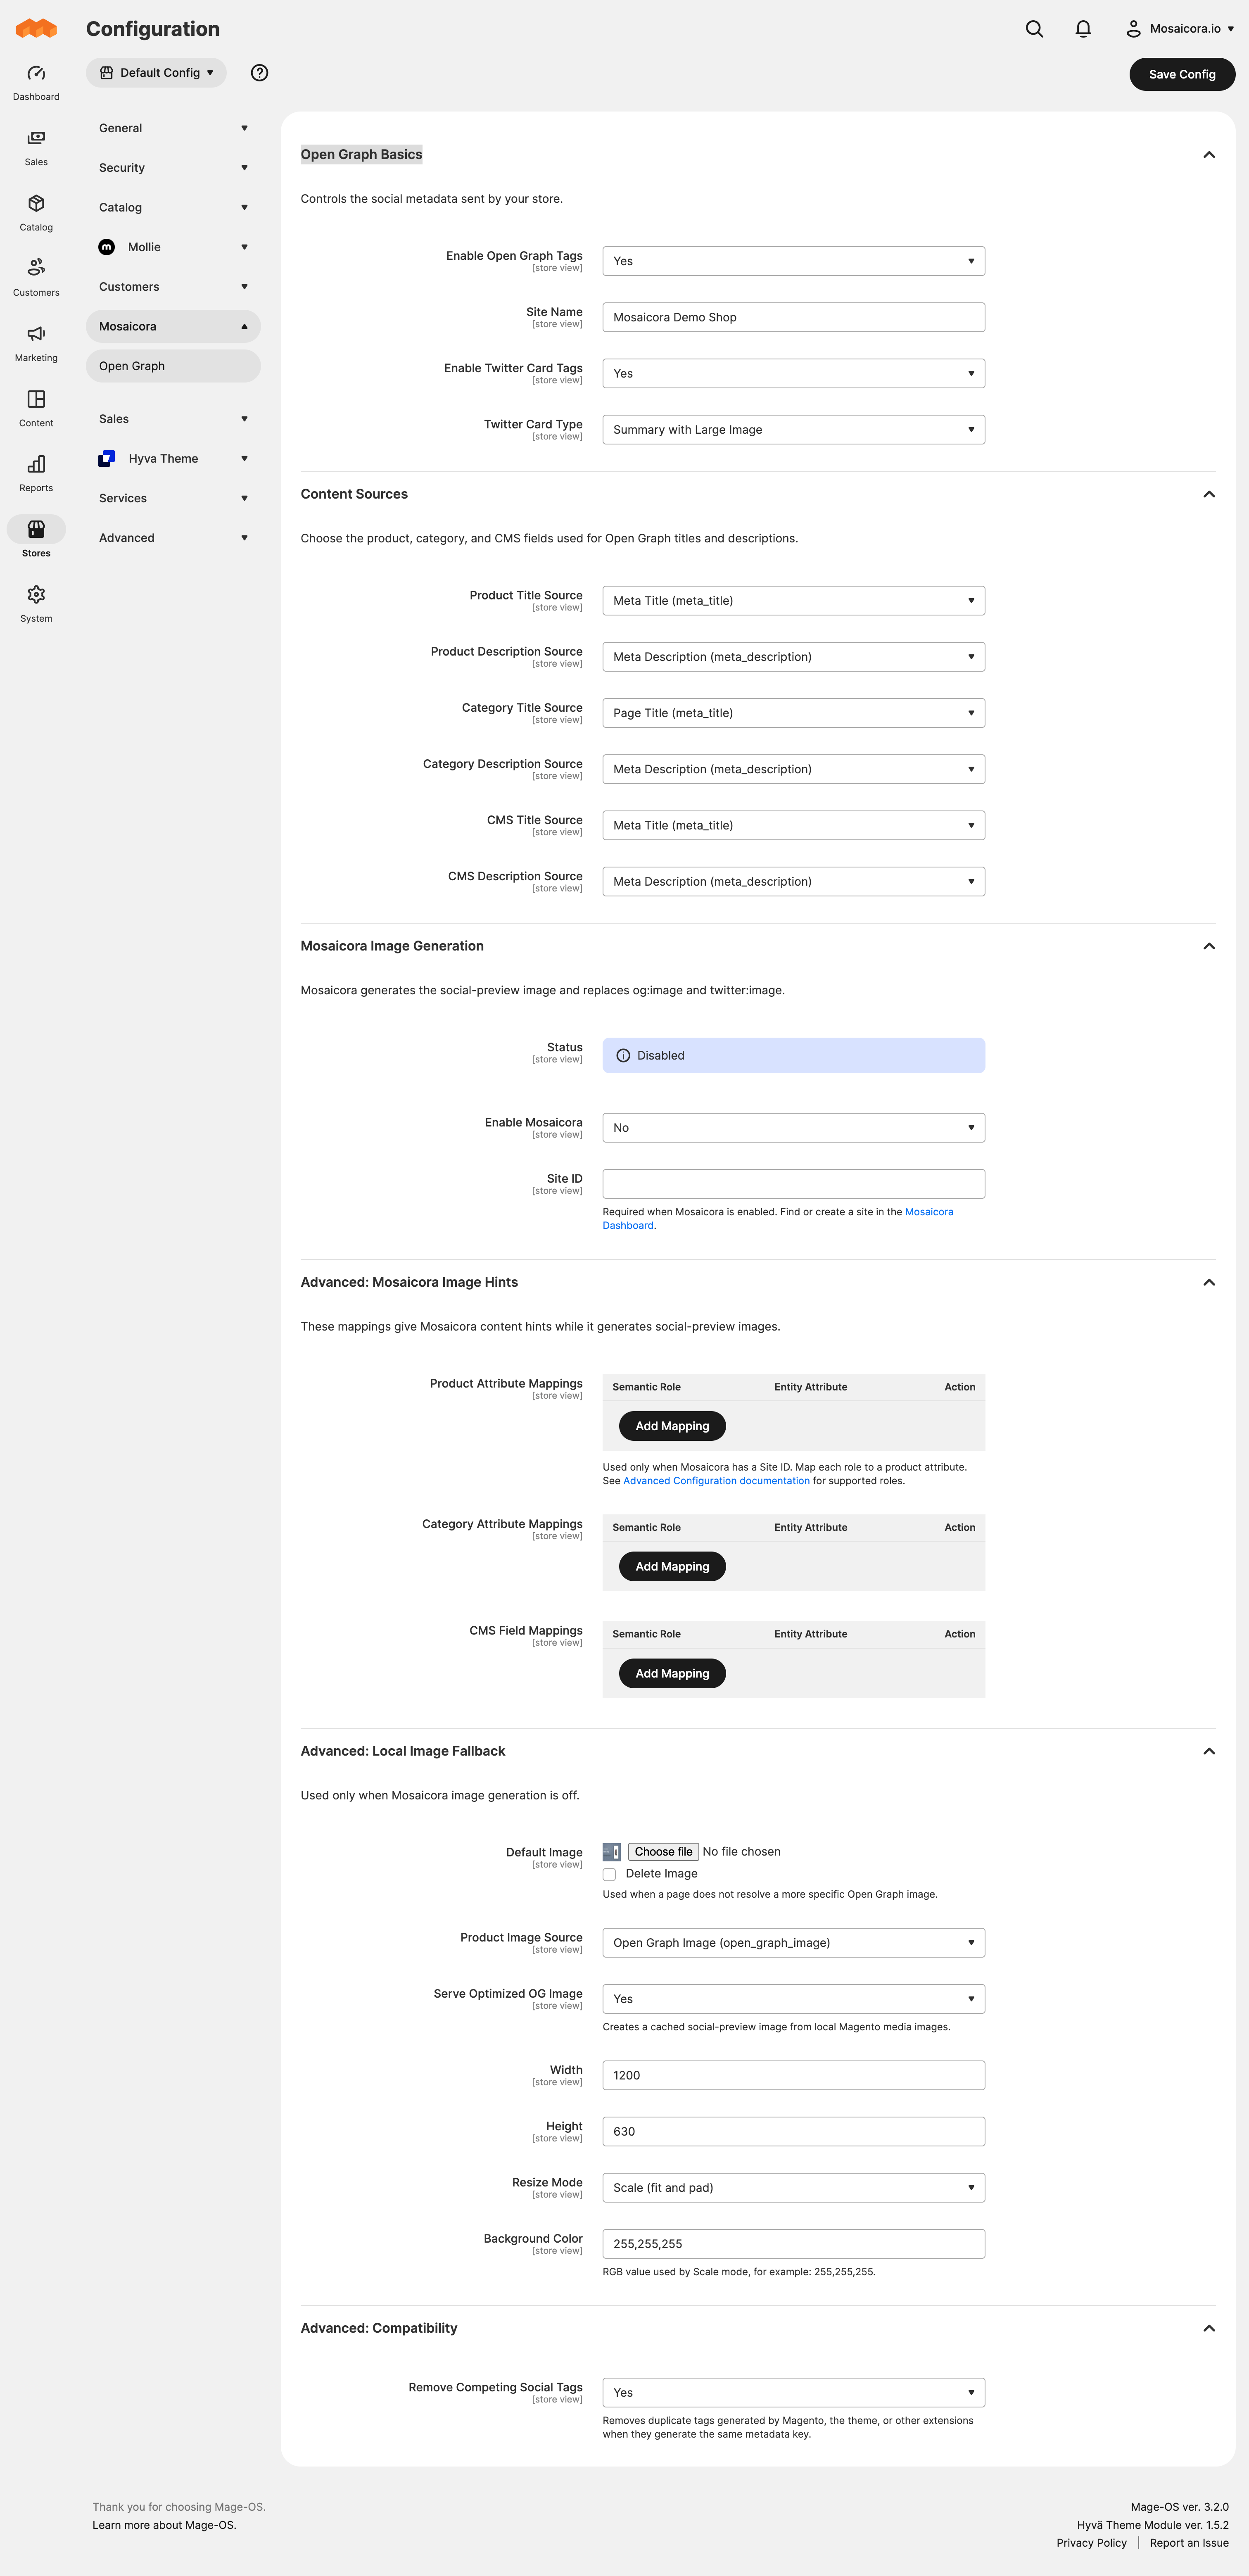Collapse Advanced: Local Image Fallback section
This screenshot has height=2576, width=1249.
[x=1208, y=1751]
